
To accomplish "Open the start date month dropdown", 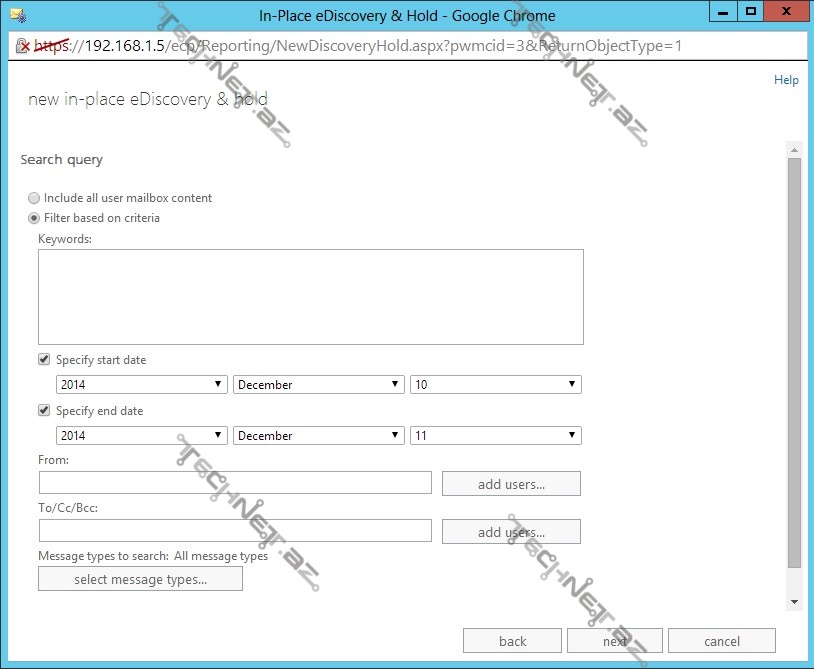I will tap(318, 385).
